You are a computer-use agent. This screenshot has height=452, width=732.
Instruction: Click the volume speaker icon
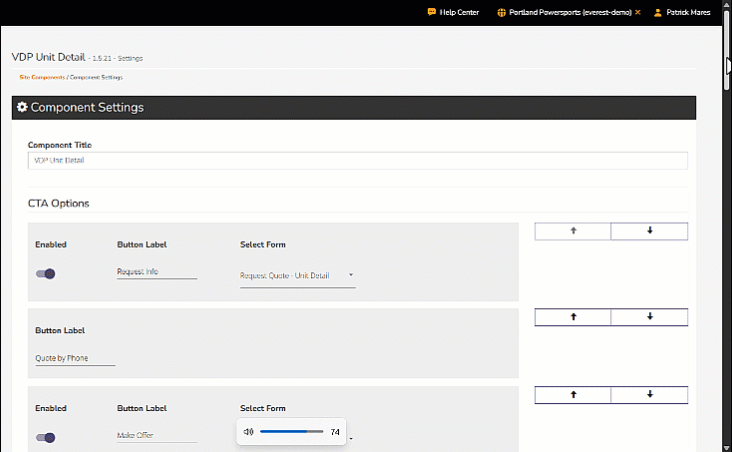coord(249,432)
